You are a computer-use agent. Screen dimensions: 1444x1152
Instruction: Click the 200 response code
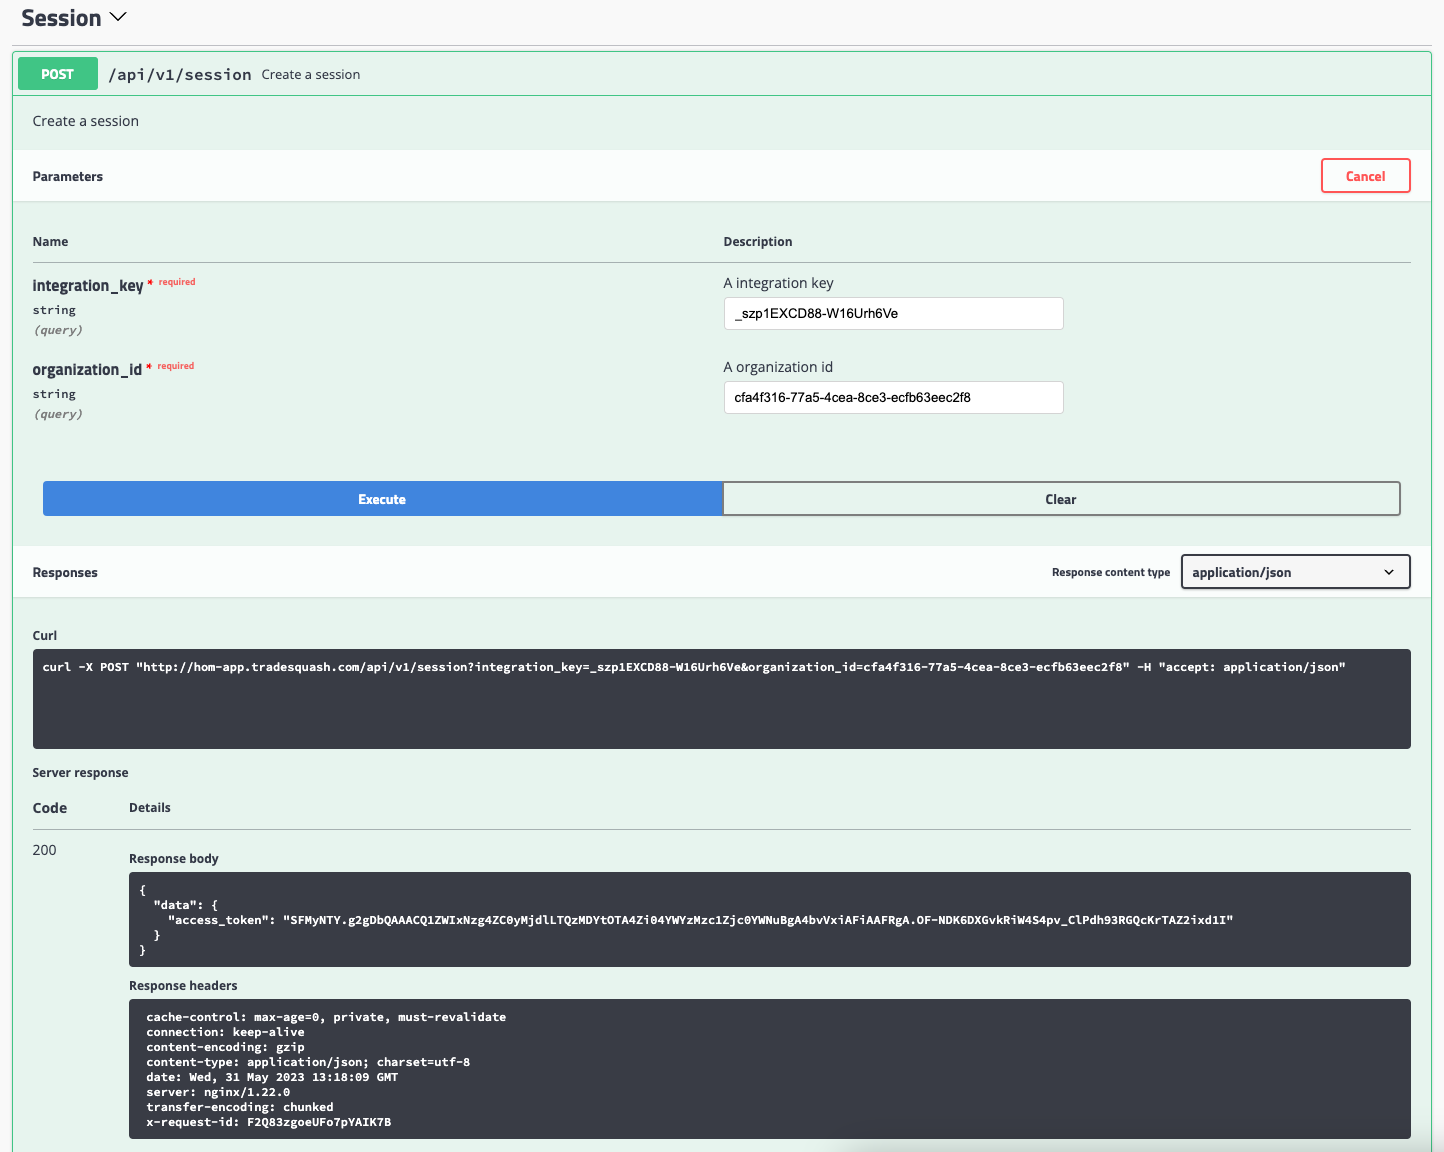pos(44,850)
